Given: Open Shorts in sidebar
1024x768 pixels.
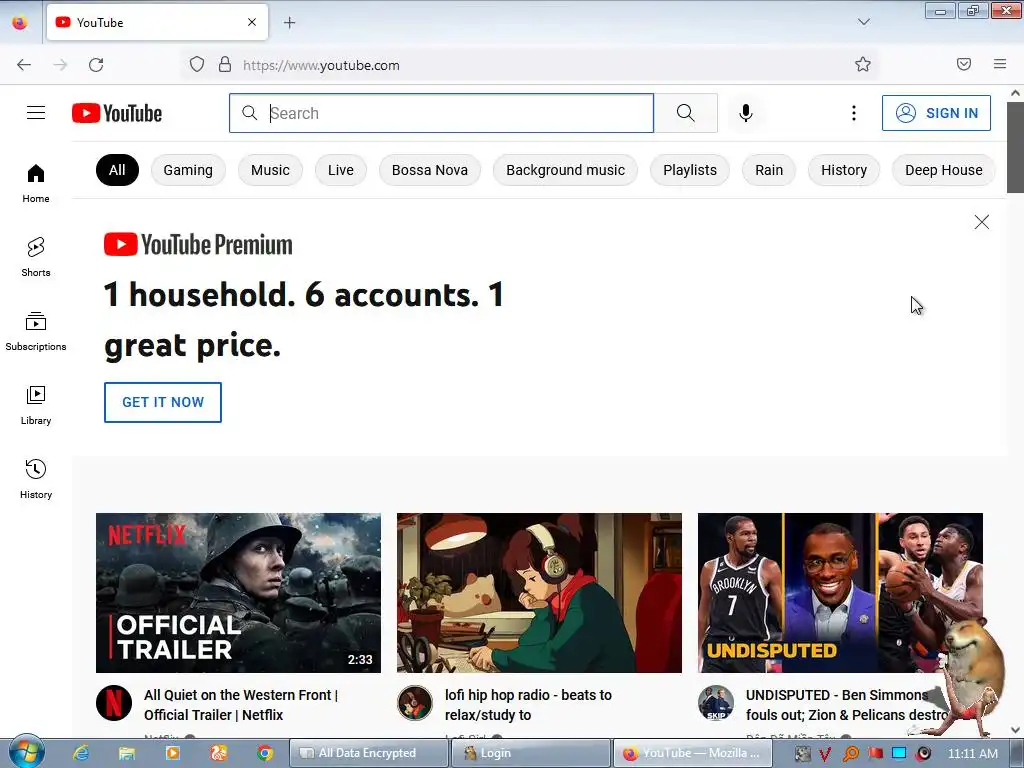Looking at the screenshot, I should tap(36, 257).
